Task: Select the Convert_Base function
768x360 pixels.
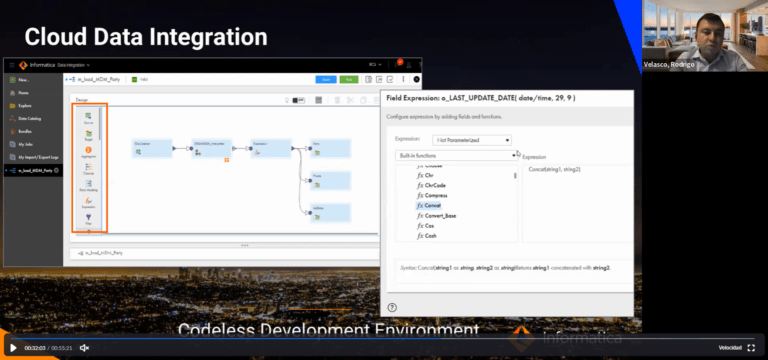Action: point(436,216)
